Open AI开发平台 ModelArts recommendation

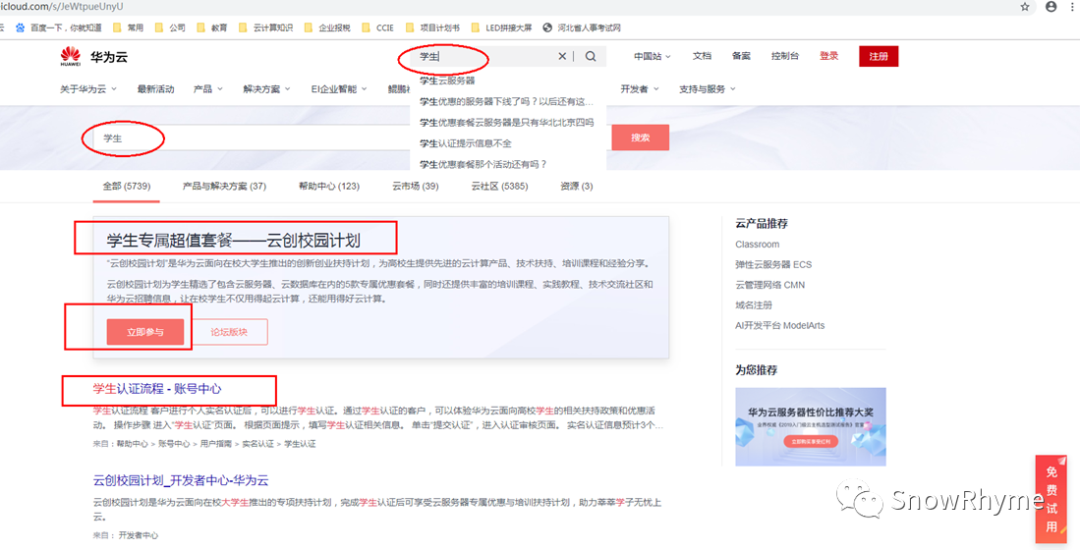click(780, 326)
